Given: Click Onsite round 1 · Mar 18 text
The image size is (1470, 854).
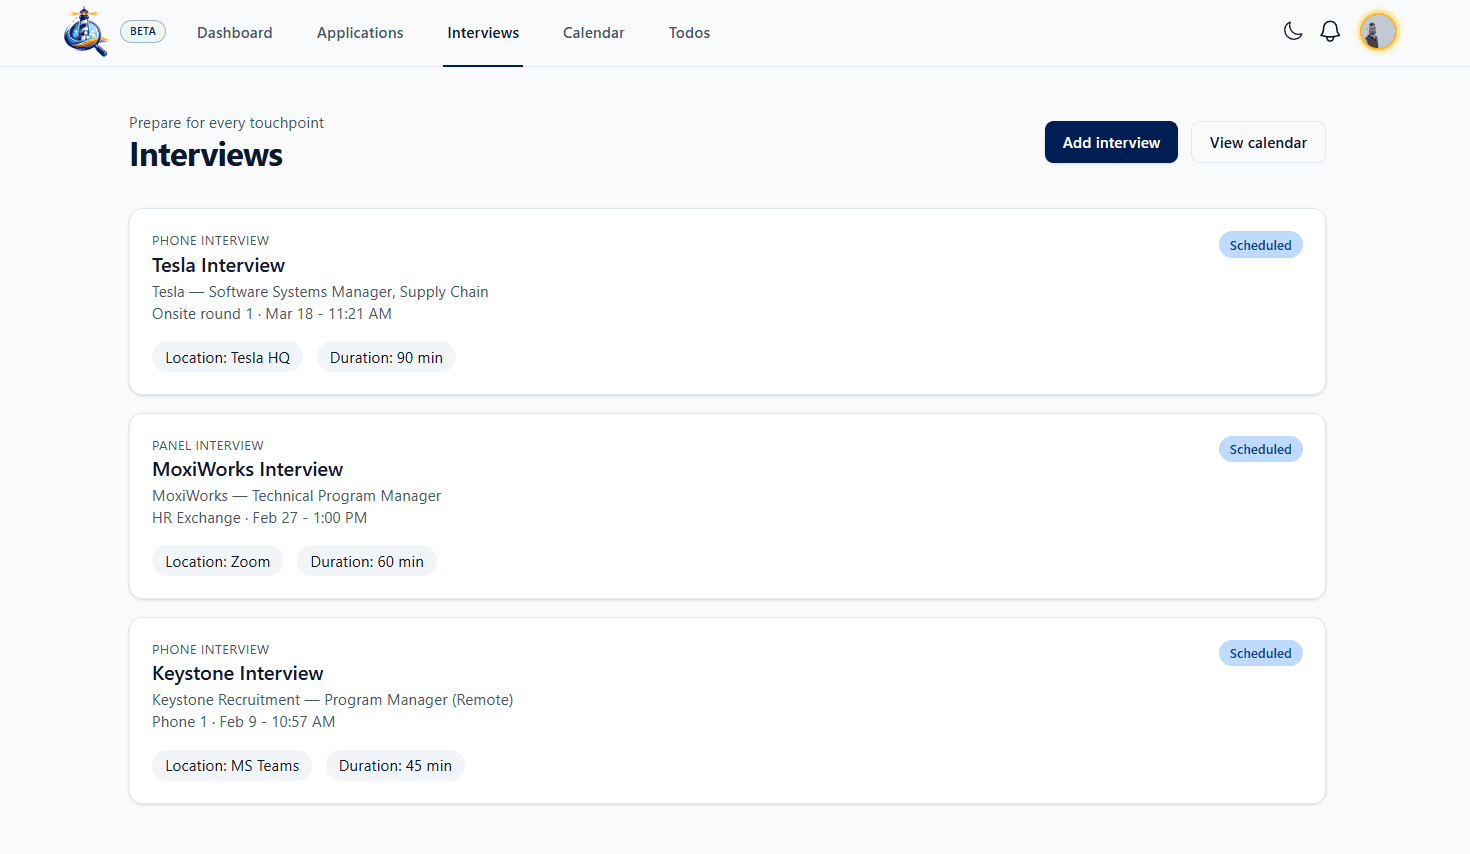Looking at the screenshot, I should tap(272, 314).
